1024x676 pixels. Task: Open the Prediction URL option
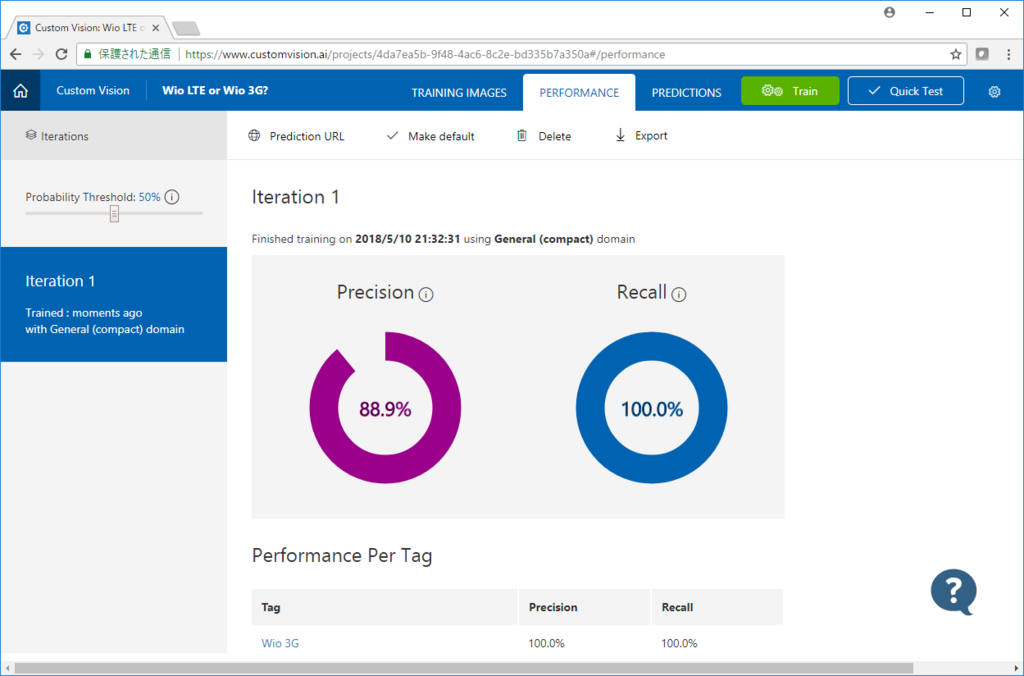(x=296, y=136)
